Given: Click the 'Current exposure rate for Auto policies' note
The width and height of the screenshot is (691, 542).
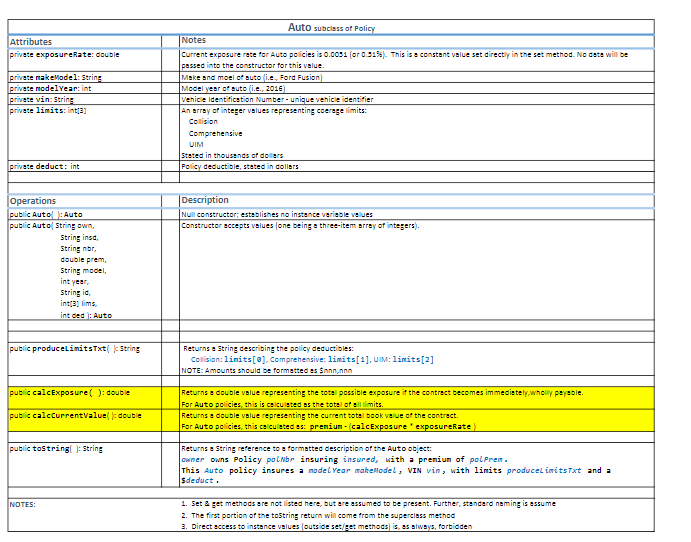Looking at the screenshot, I should (x=405, y=60).
